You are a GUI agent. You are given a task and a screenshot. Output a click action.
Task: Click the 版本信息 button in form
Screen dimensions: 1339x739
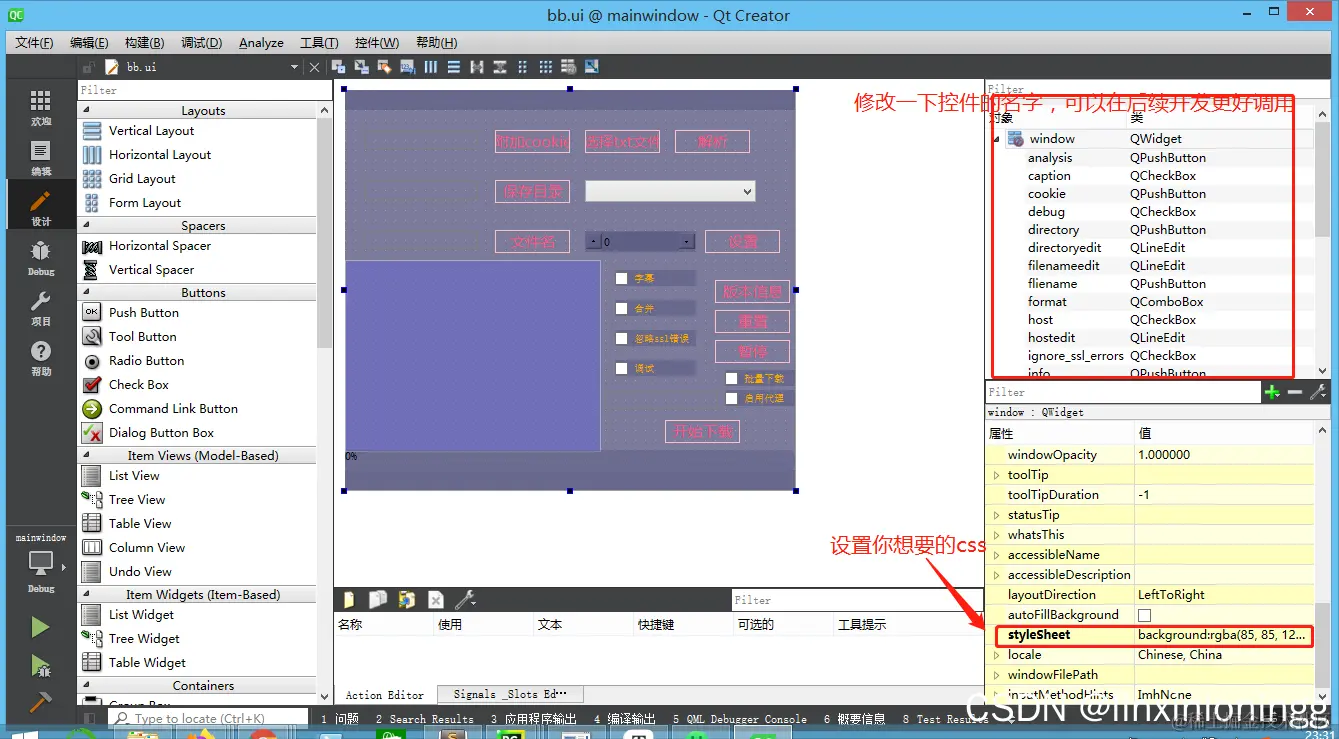752,291
